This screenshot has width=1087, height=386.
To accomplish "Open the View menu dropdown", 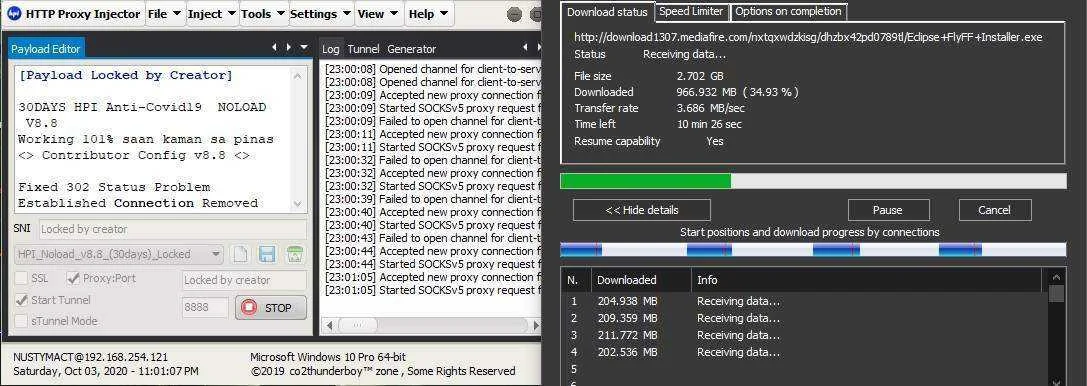I will coord(379,14).
